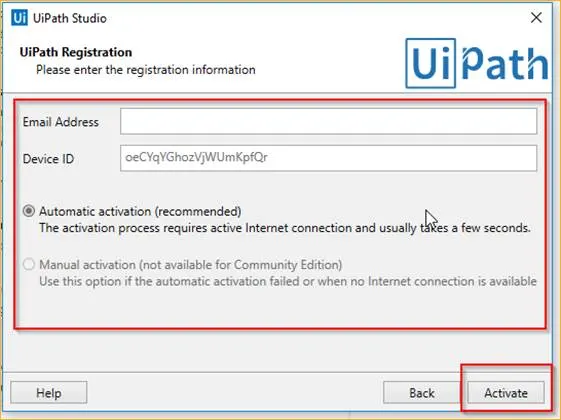Click the Email Address label
Screen dimensions: 561x420
pos(60,122)
